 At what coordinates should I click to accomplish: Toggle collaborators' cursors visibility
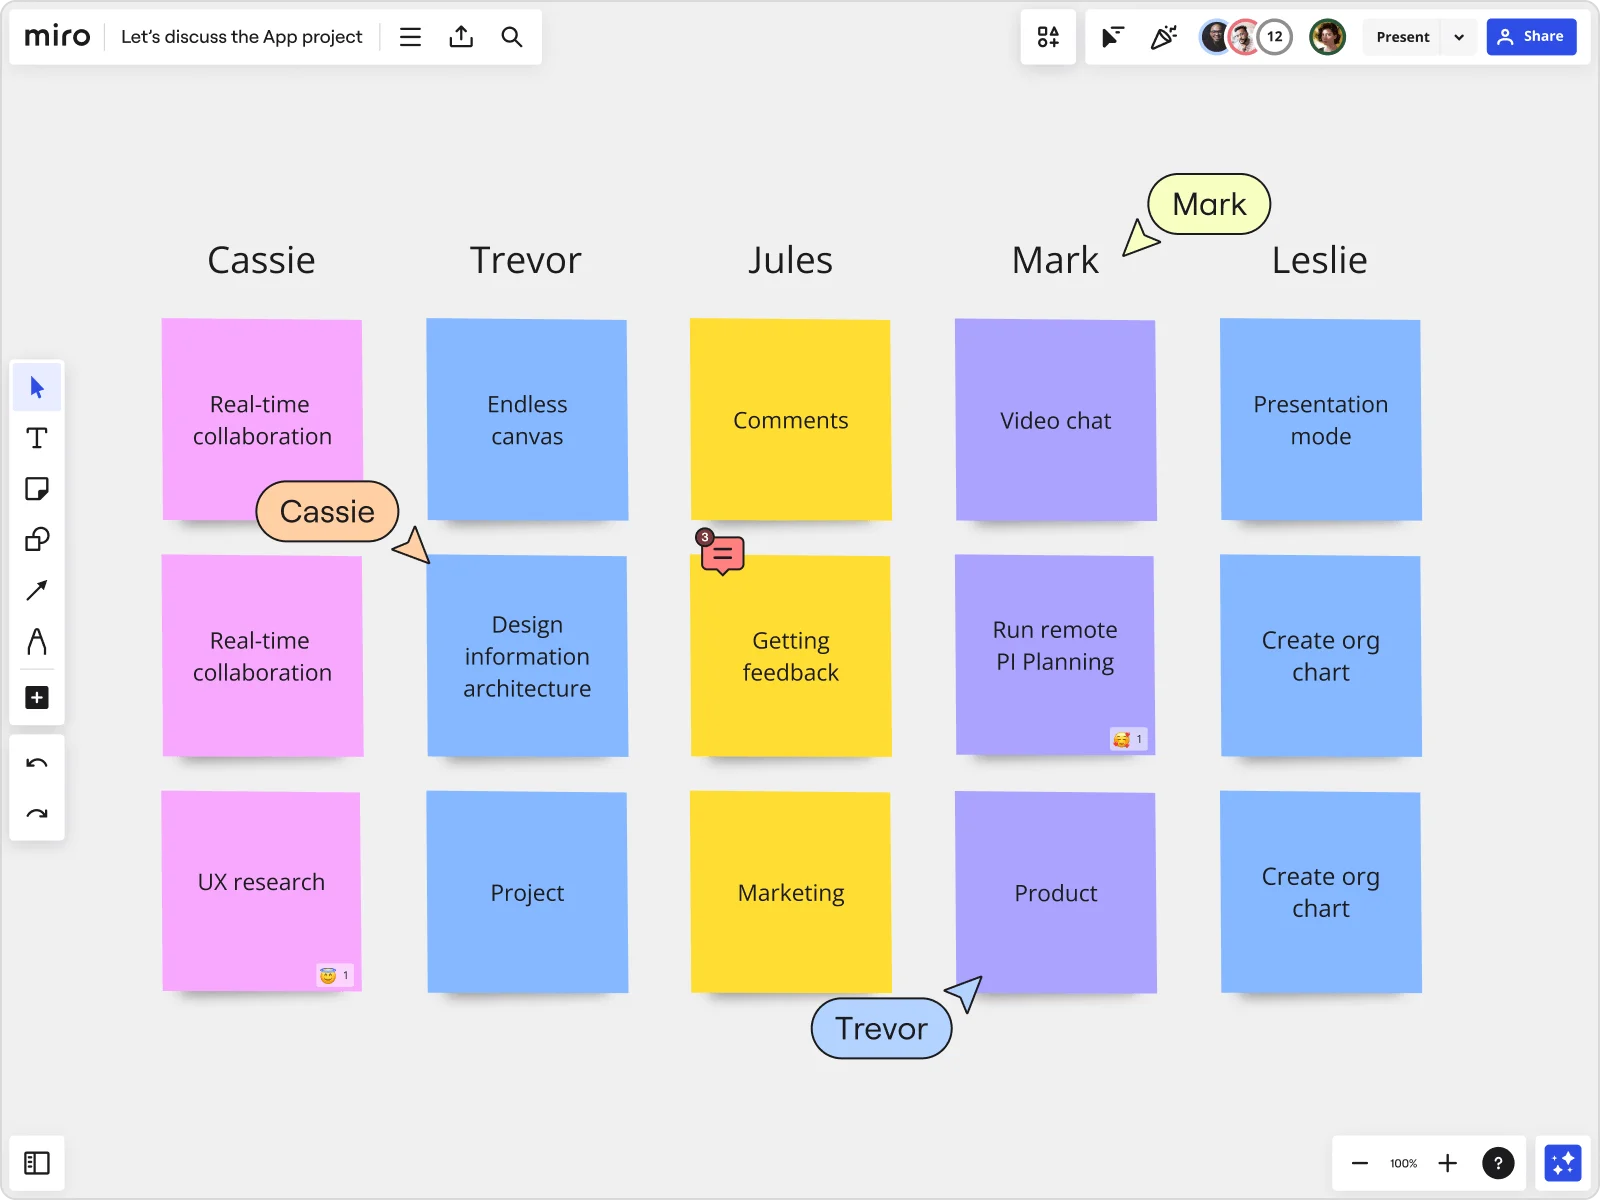point(1112,37)
